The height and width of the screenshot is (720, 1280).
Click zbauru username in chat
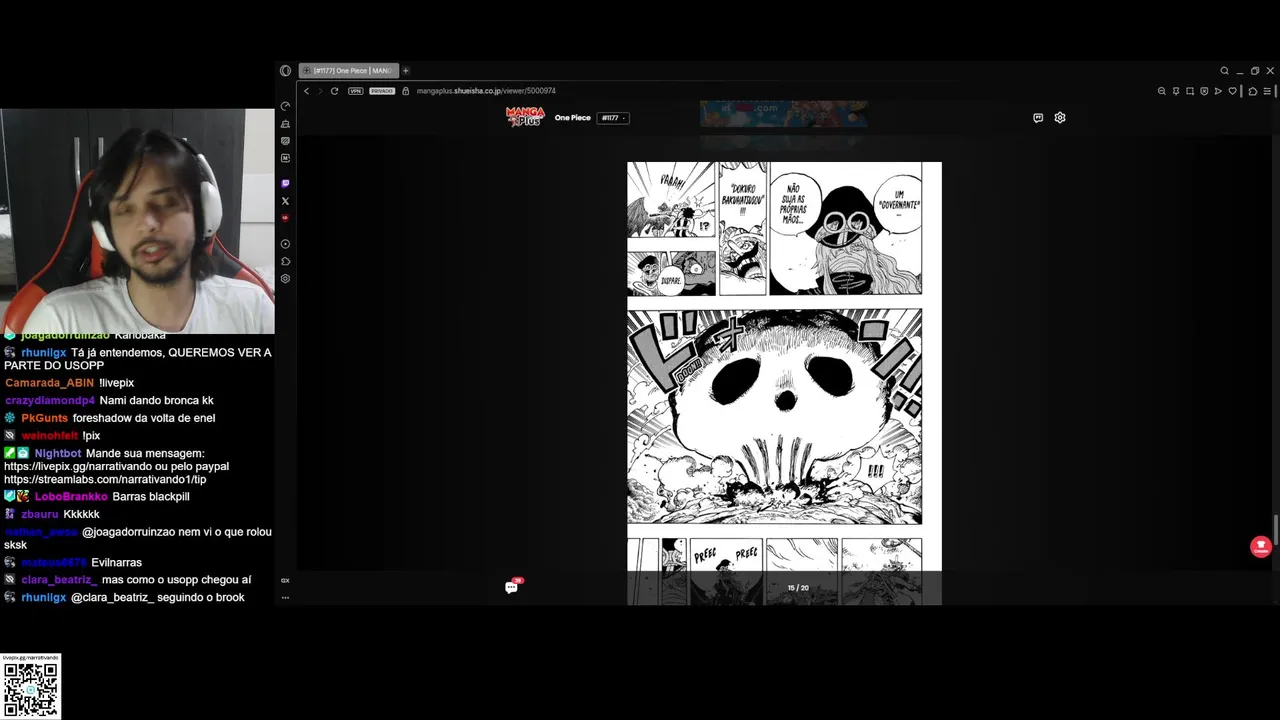(x=40, y=515)
